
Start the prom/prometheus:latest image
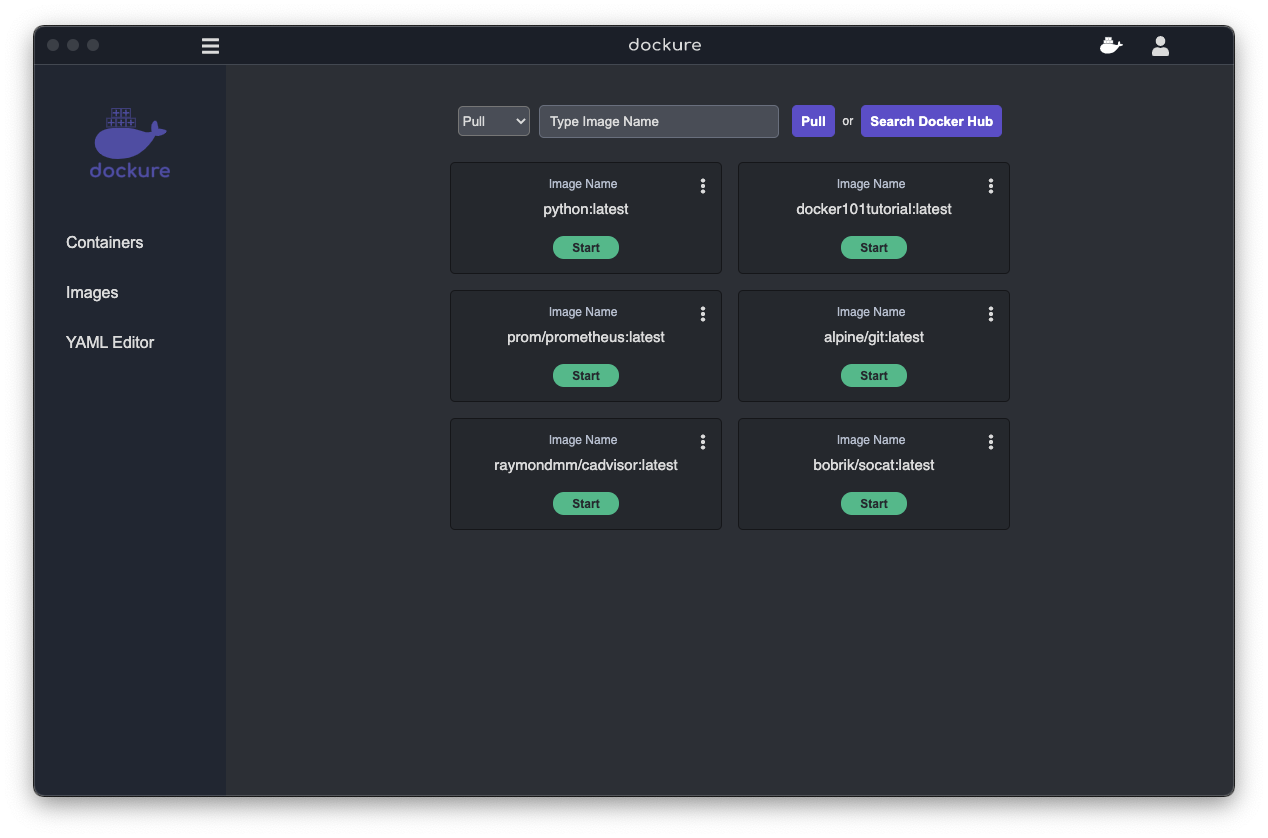(x=586, y=376)
